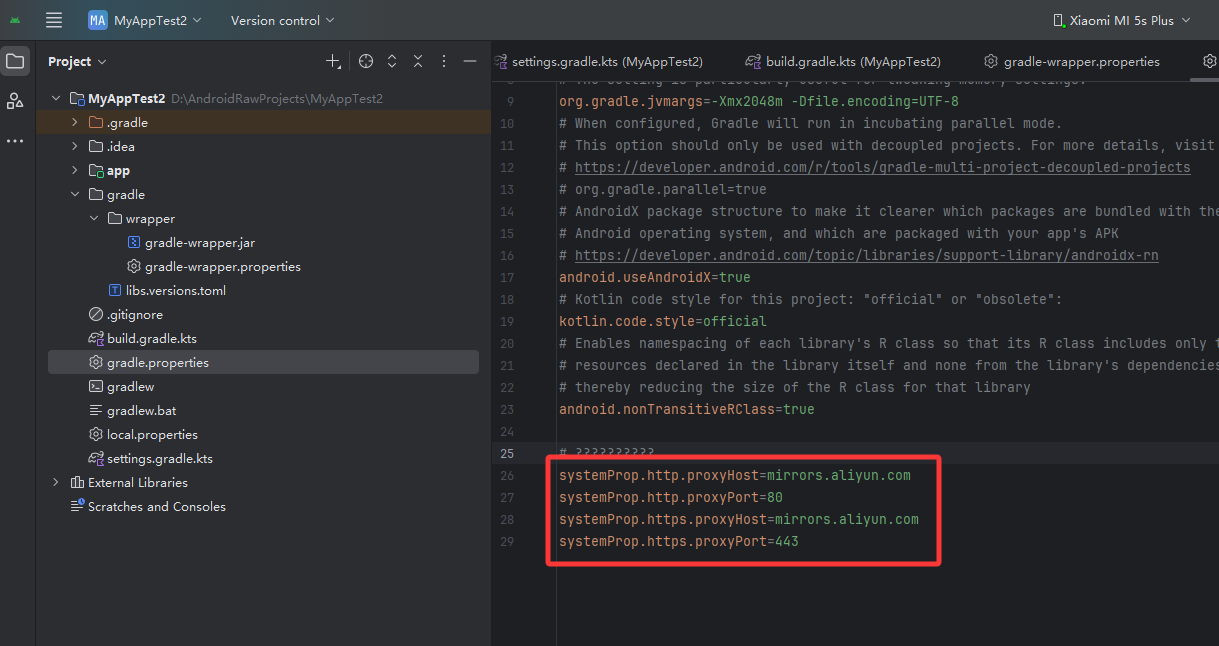The width and height of the screenshot is (1219, 646).
Task: Collapse the gradle folder
Action: (x=74, y=195)
